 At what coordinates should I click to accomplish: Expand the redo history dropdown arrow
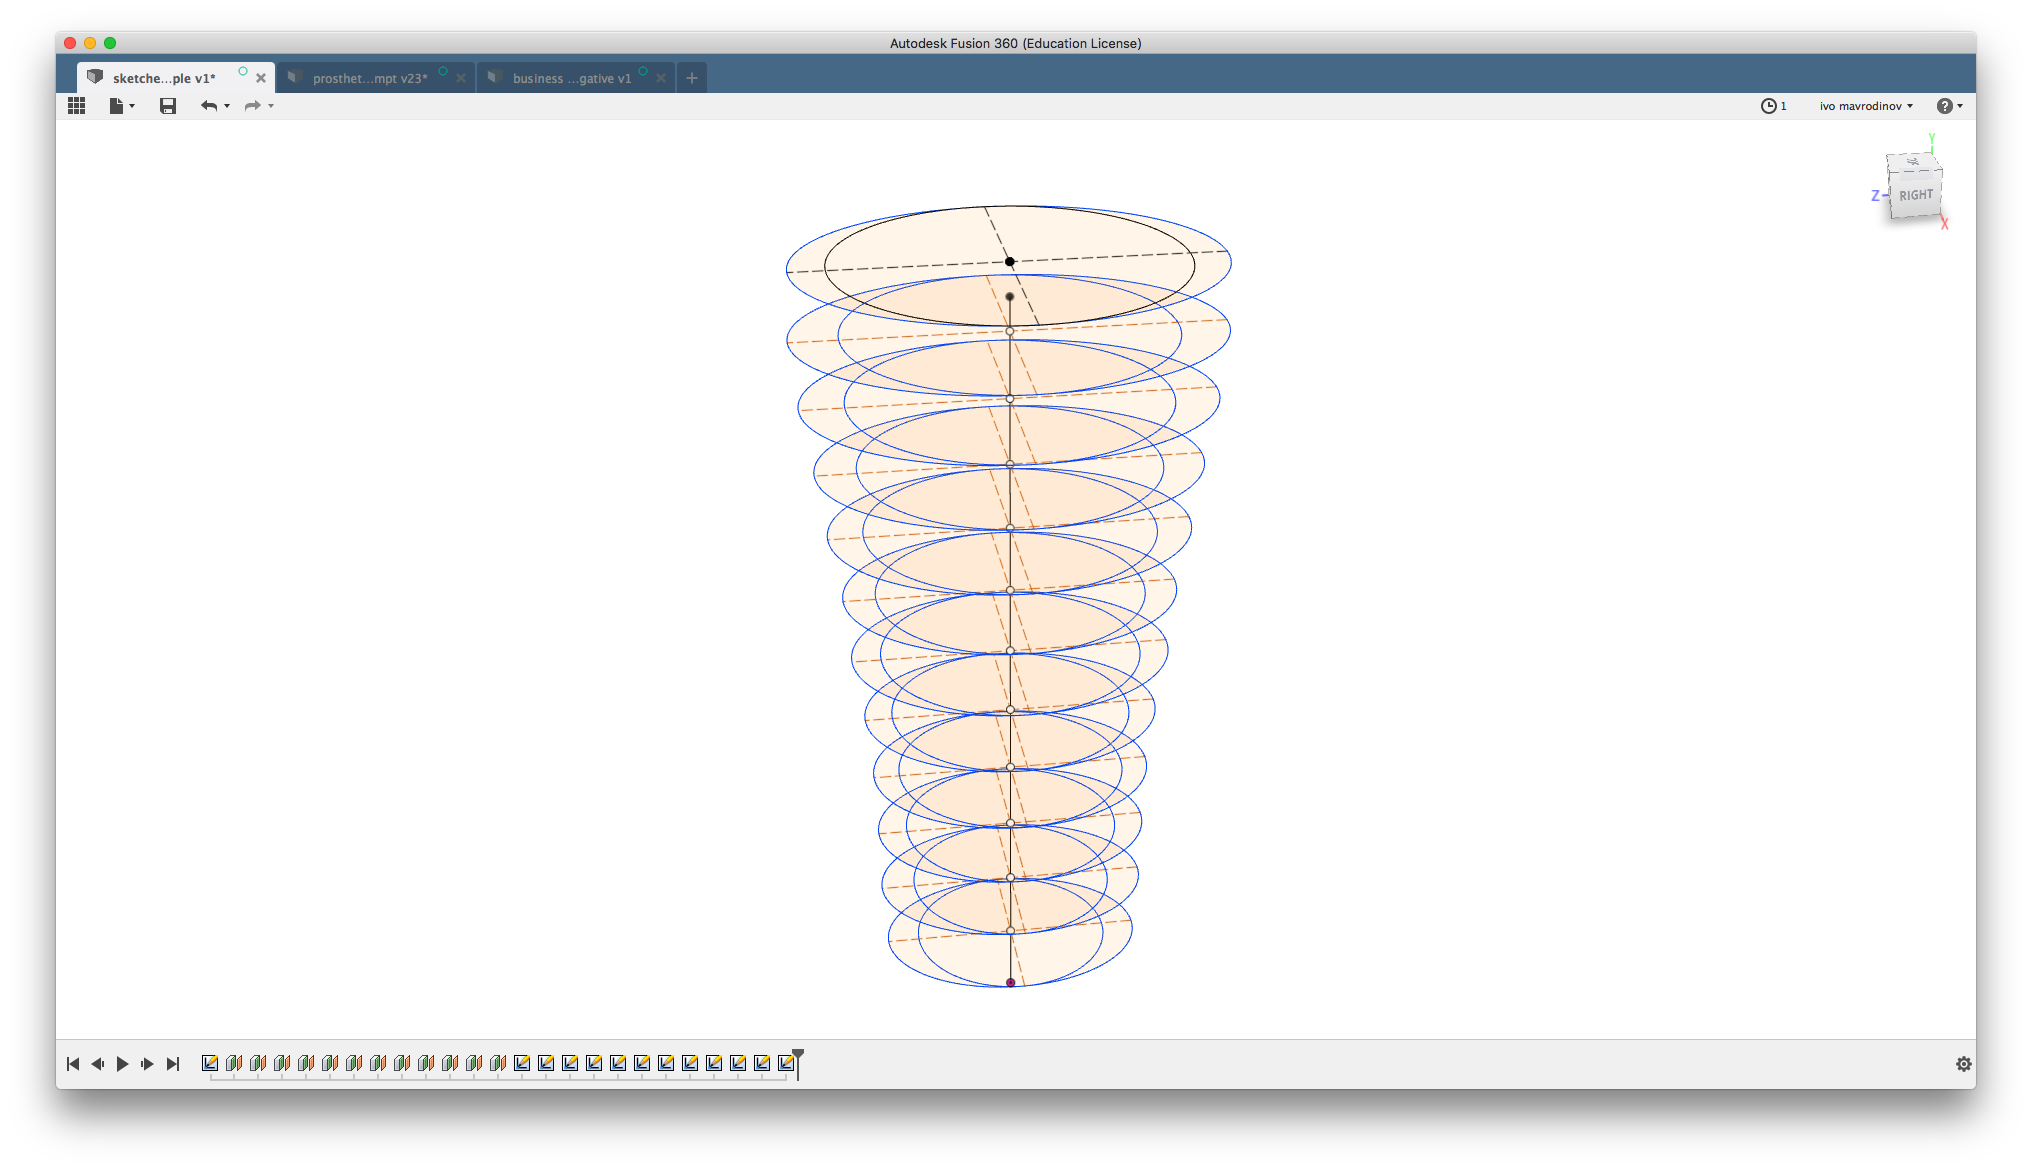click(x=271, y=106)
